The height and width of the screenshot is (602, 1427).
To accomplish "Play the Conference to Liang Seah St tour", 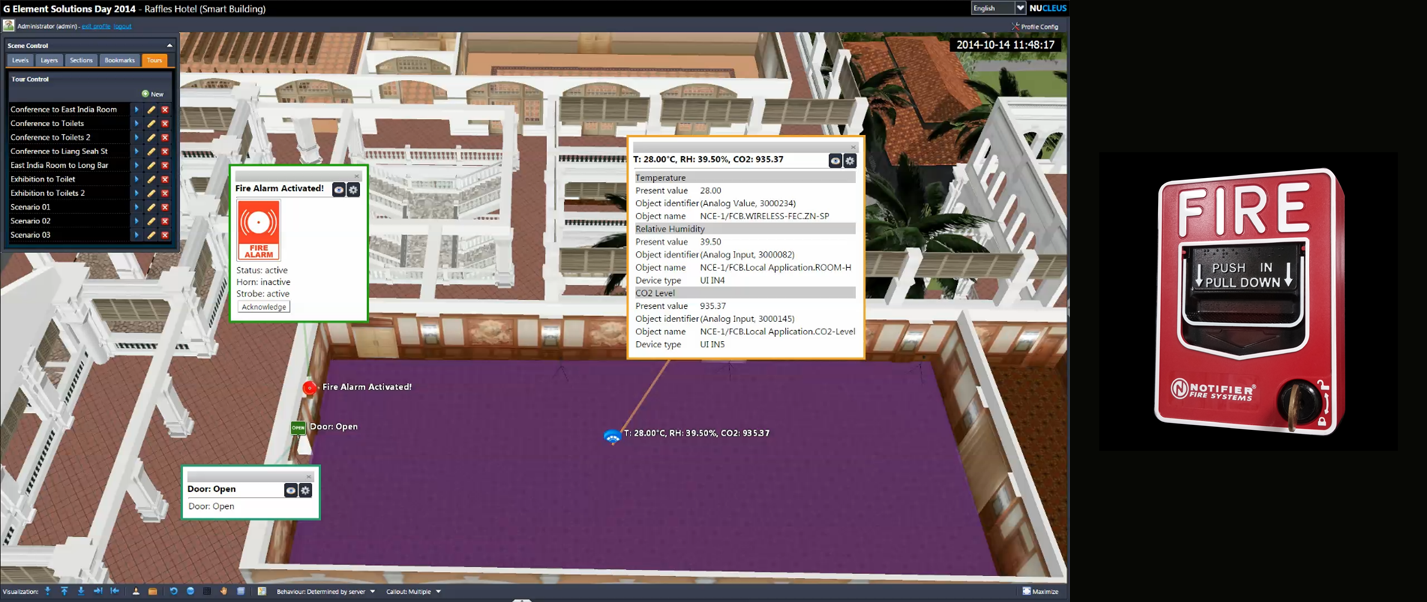I will coord(137,152).
